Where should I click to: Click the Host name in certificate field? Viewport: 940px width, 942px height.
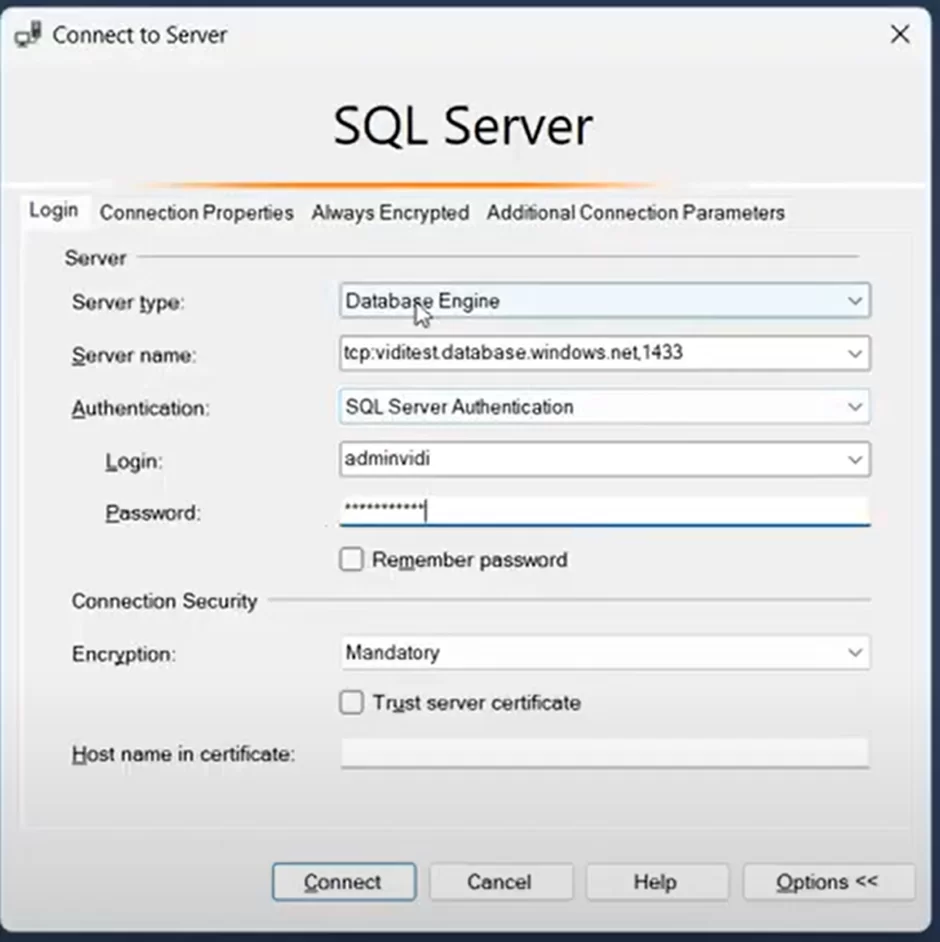(605, 753)
